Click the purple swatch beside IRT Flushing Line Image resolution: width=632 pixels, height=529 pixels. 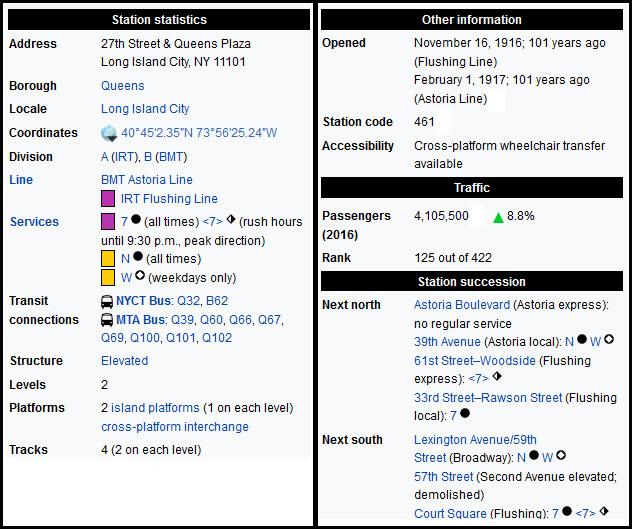(x=108, y=199)
